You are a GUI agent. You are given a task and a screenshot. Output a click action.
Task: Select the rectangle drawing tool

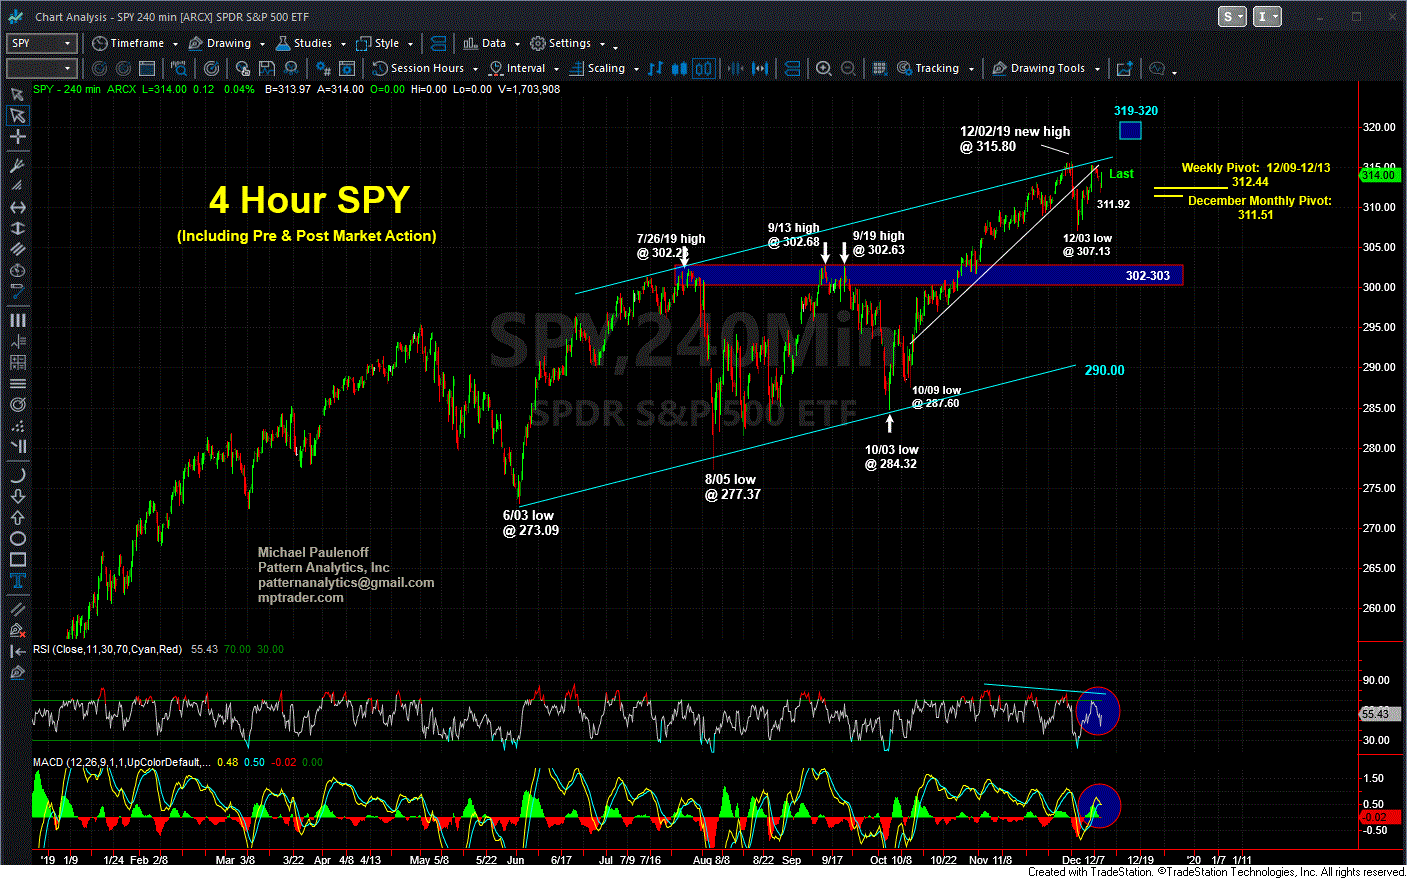pos(17,559)
